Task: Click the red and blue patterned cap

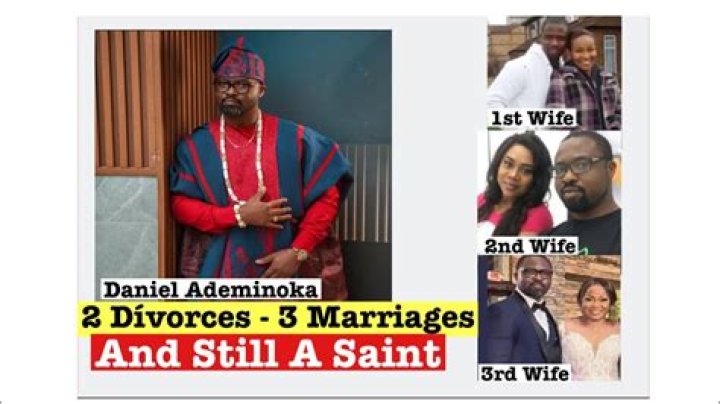Action: coord(238,61)
